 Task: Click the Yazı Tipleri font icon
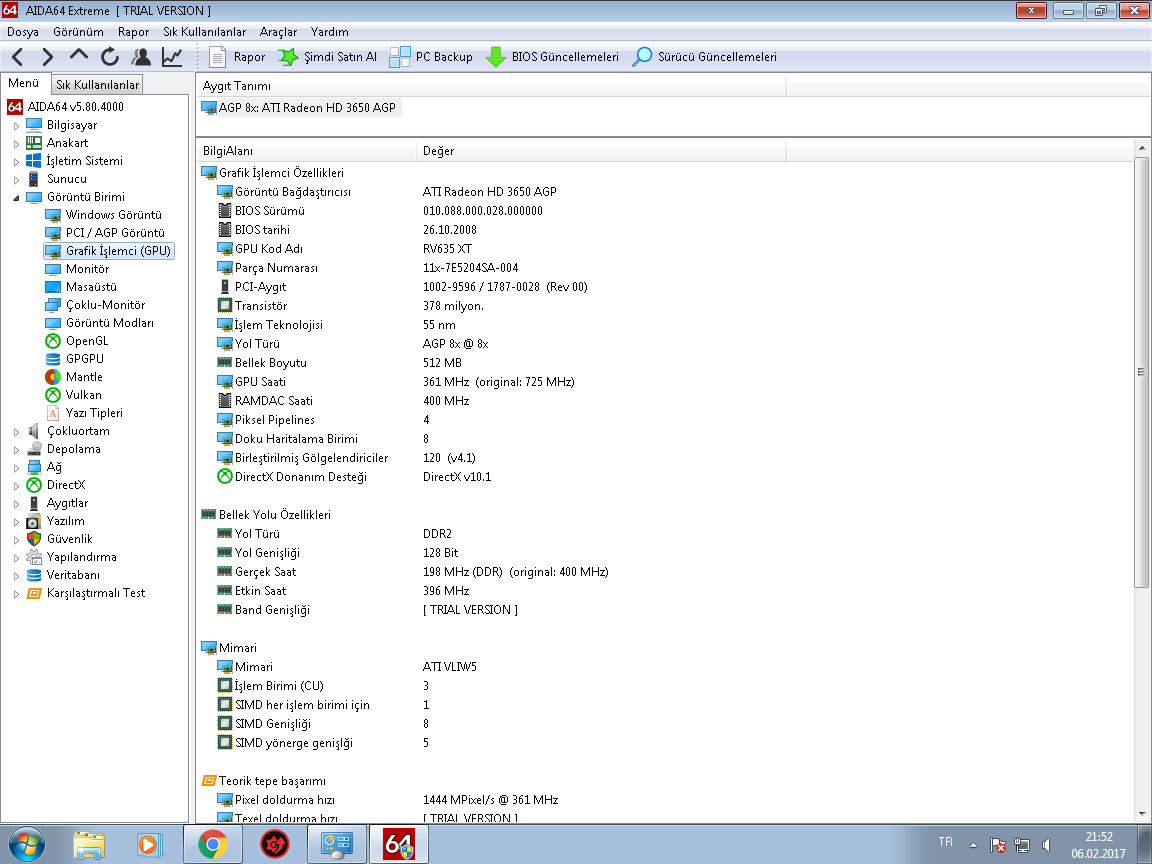[53, 413]
